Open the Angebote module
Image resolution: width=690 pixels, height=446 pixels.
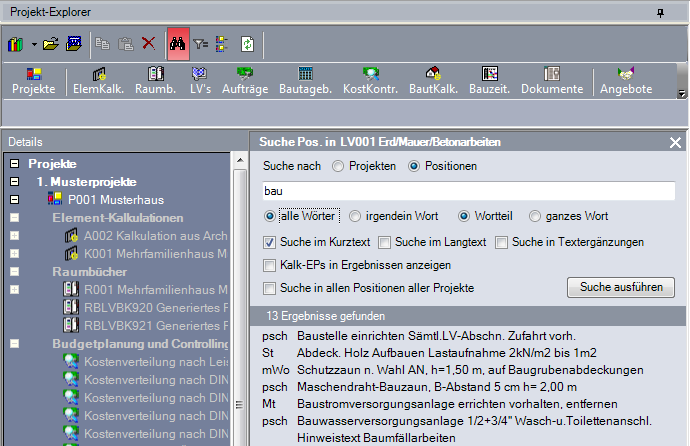coord(626,80)
